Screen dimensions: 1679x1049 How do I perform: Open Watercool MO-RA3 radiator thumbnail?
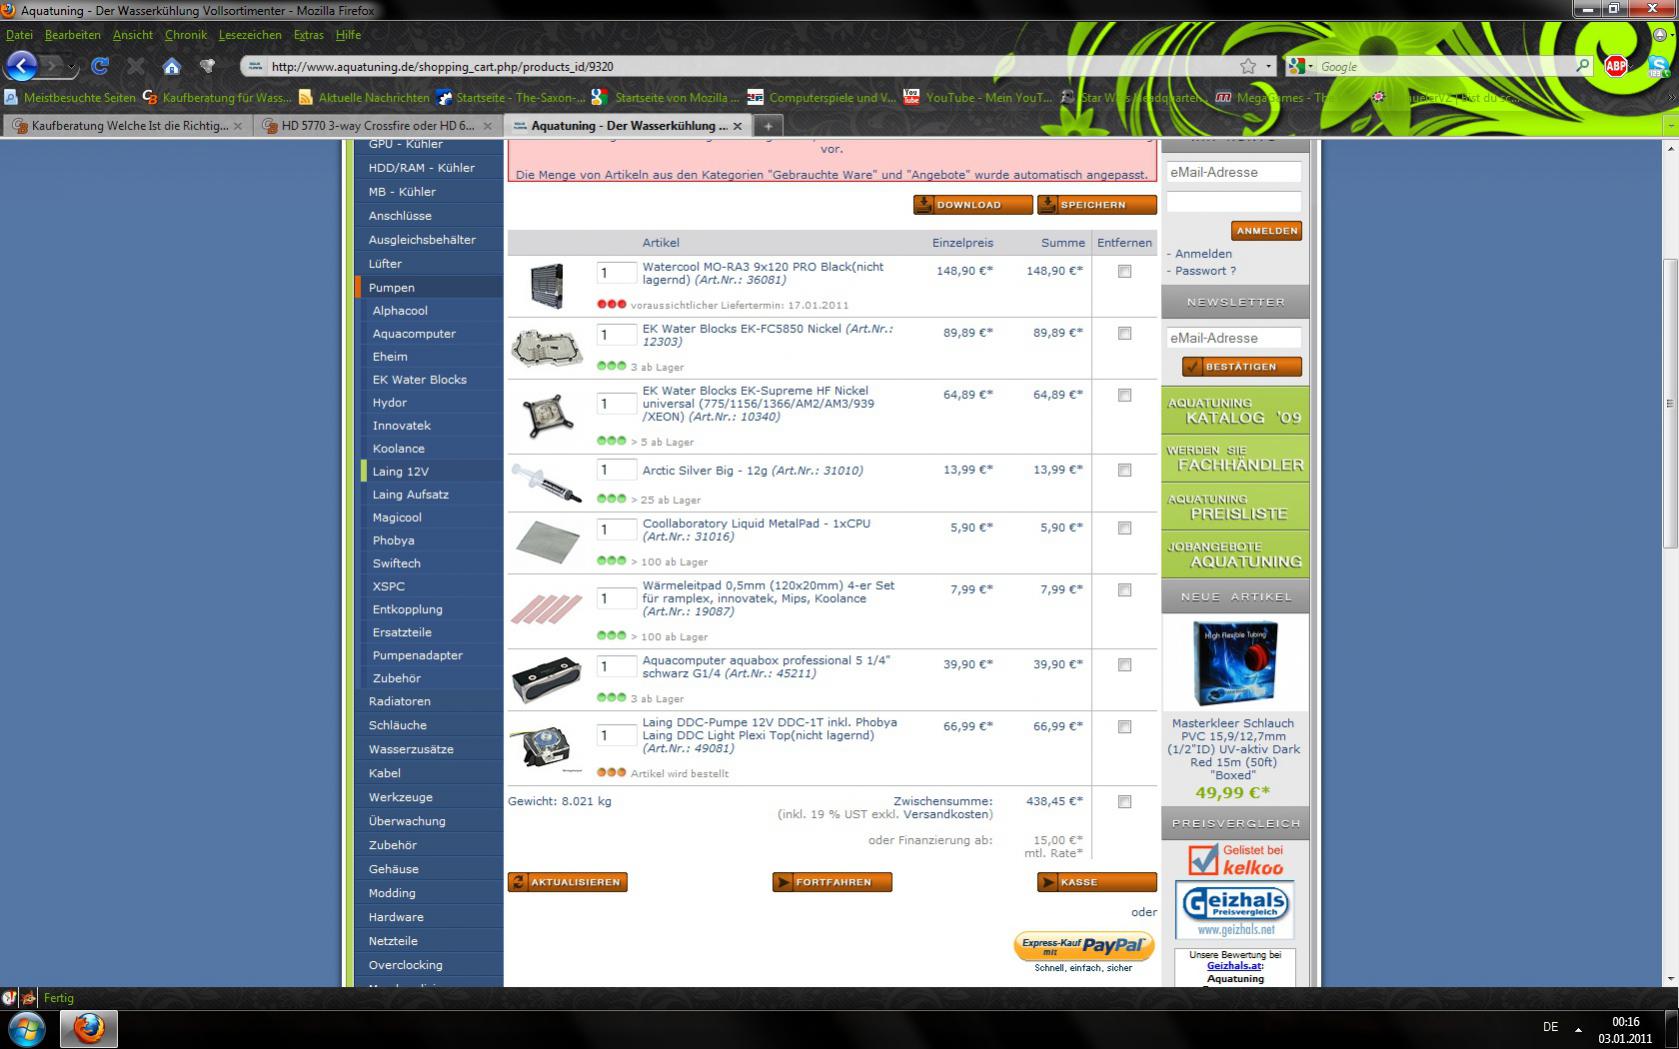point(547,285)
